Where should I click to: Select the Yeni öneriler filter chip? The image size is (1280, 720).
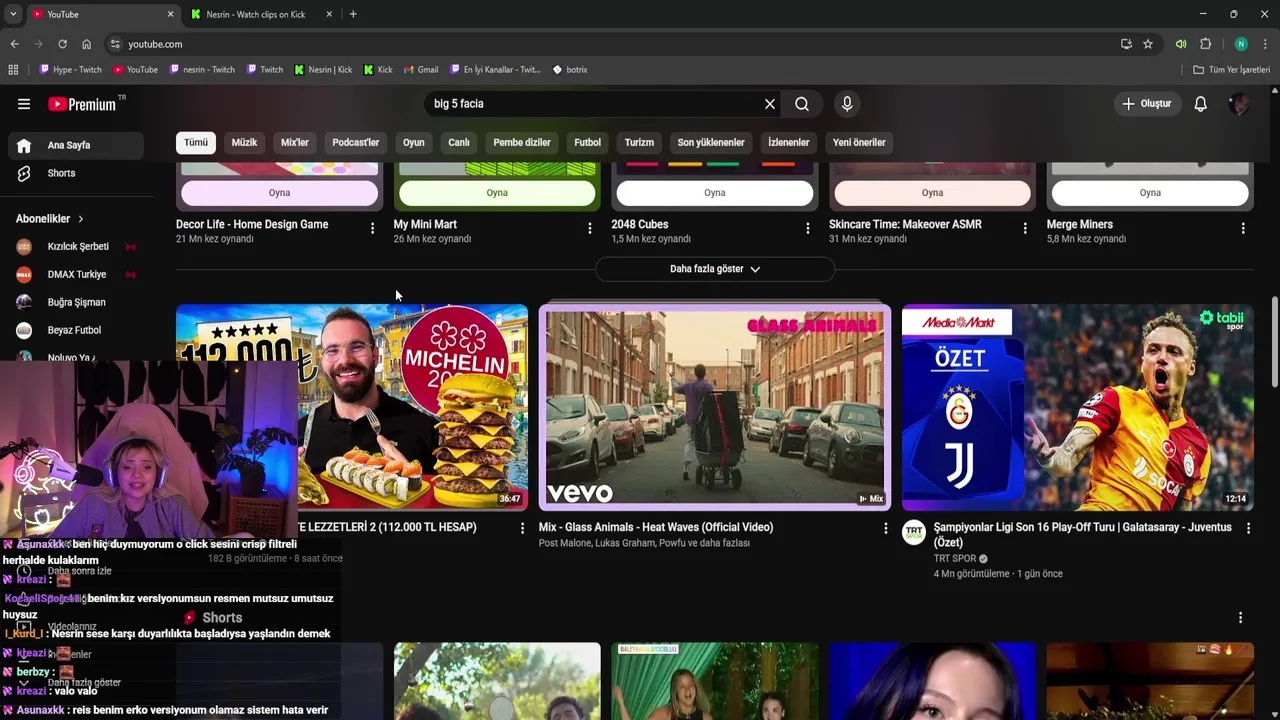[x=859, y=142]
